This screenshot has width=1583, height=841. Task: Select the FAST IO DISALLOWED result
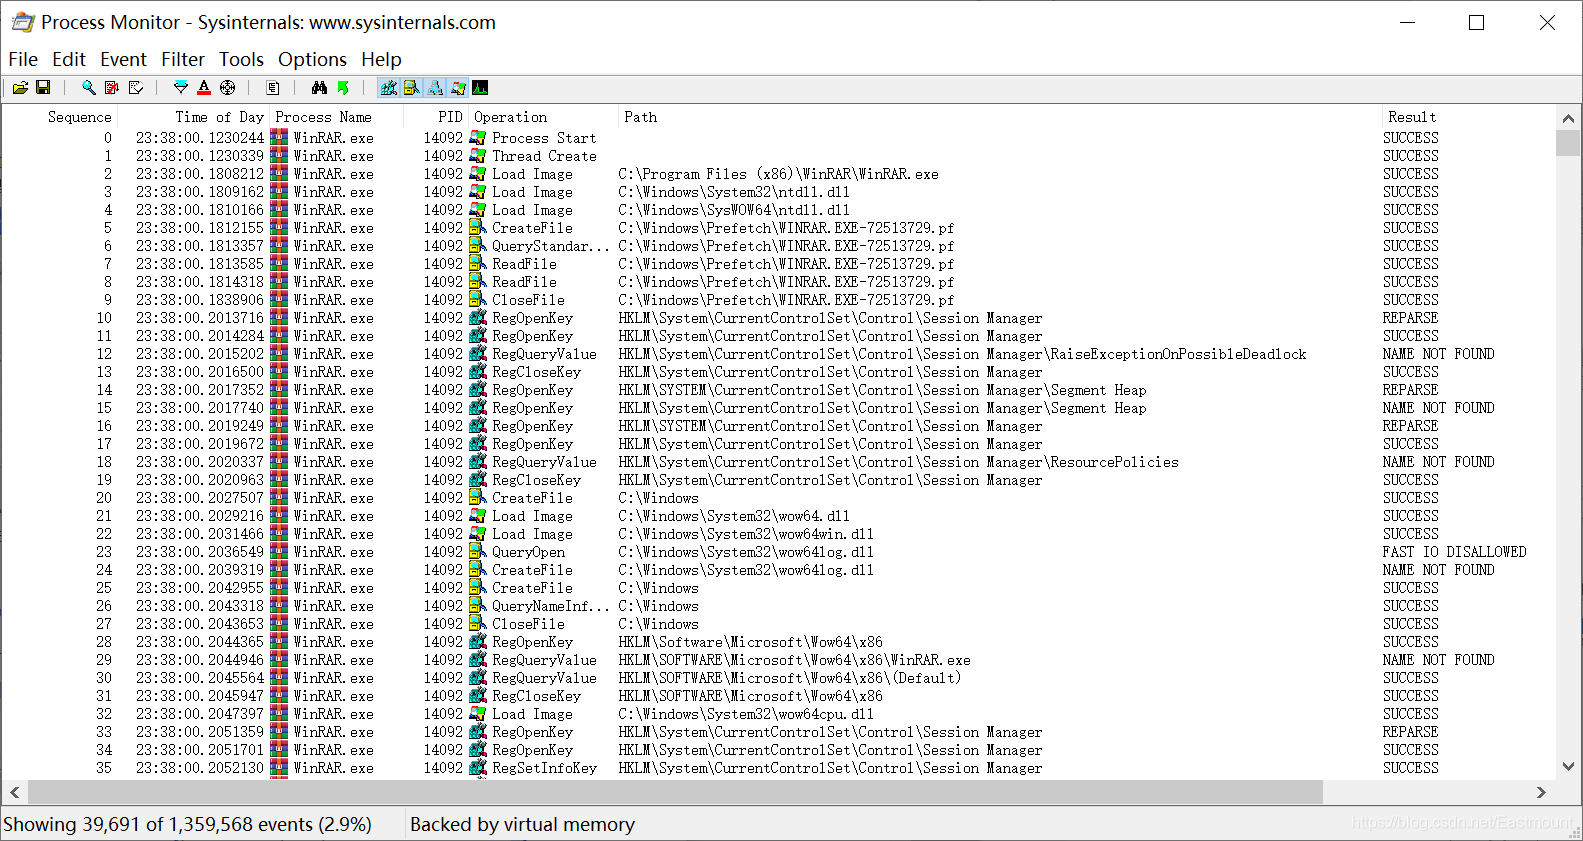1455,552
